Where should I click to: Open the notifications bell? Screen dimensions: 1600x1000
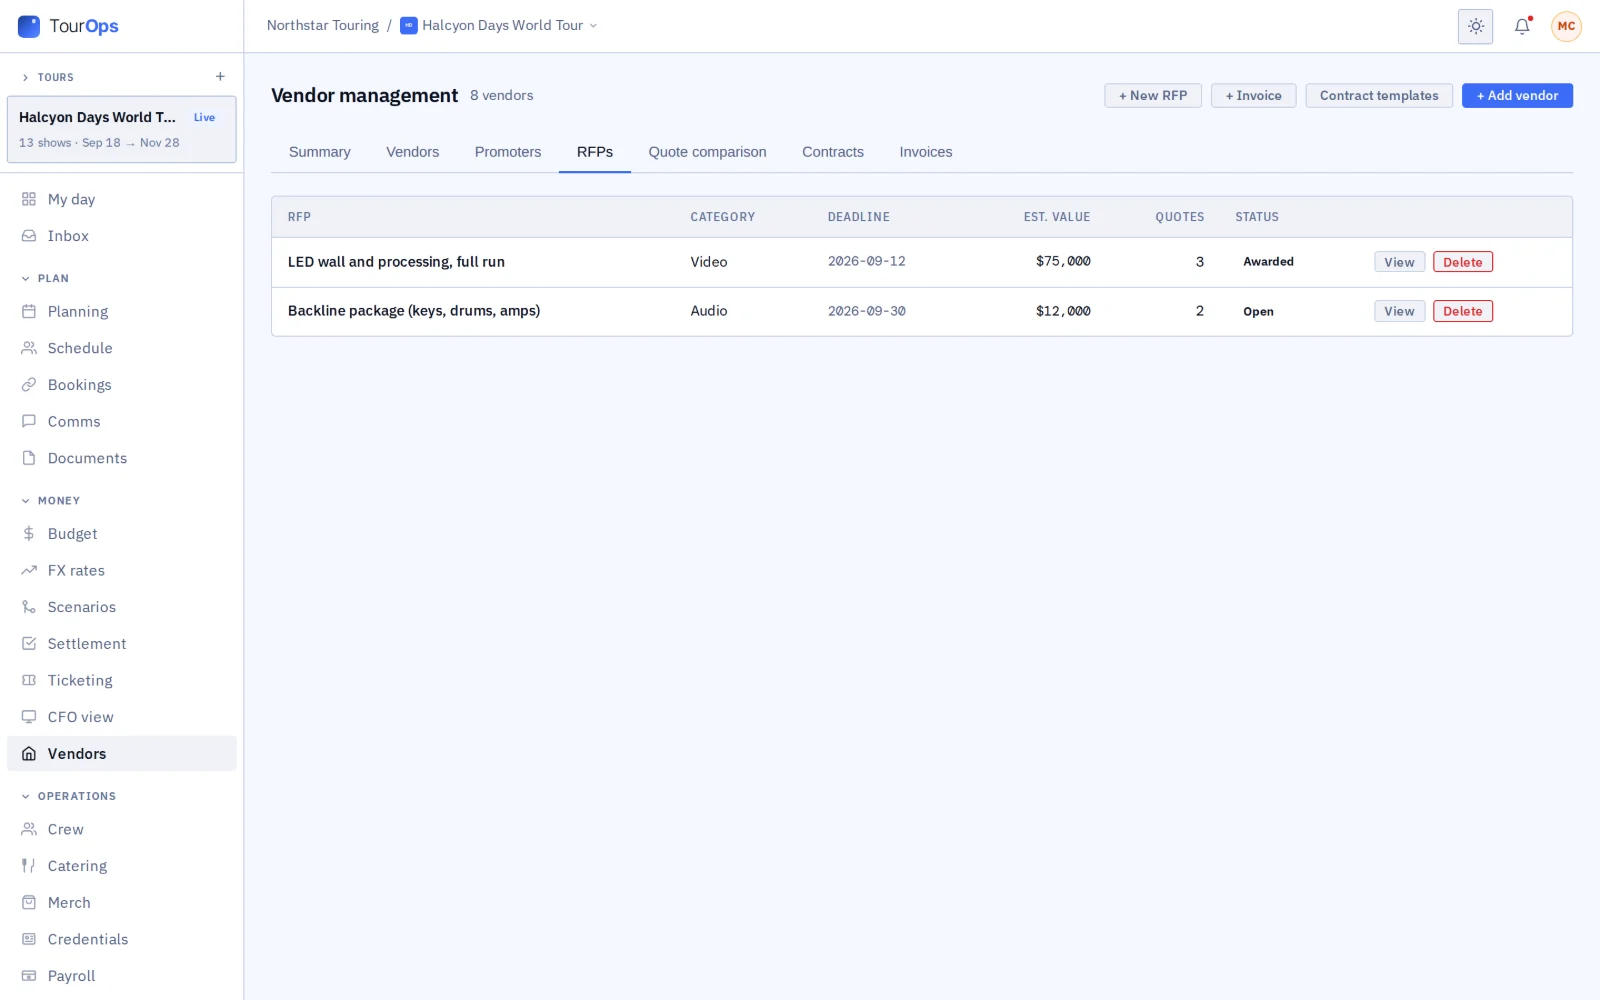[x=1522, y=26]
